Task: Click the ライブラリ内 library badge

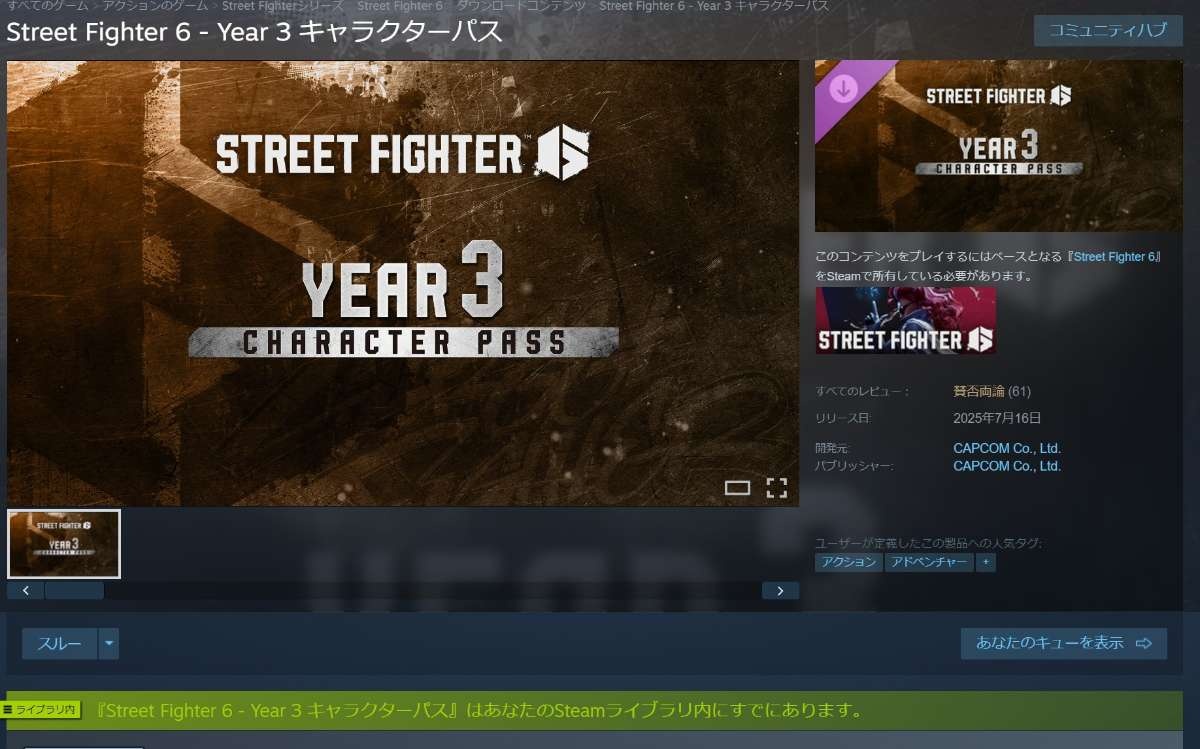Action: (40, 710)
